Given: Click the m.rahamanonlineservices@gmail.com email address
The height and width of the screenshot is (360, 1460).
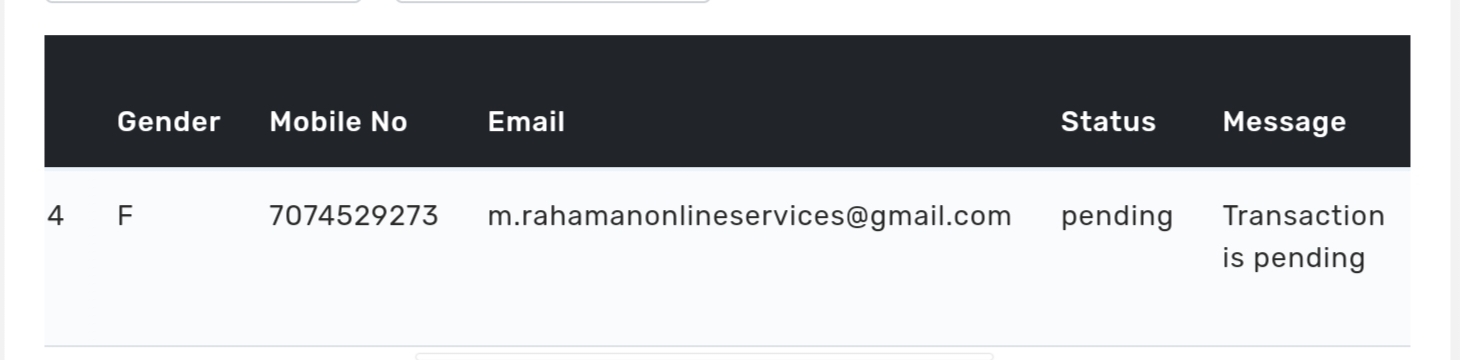Looking at the screenshot, I should point(749,216).
